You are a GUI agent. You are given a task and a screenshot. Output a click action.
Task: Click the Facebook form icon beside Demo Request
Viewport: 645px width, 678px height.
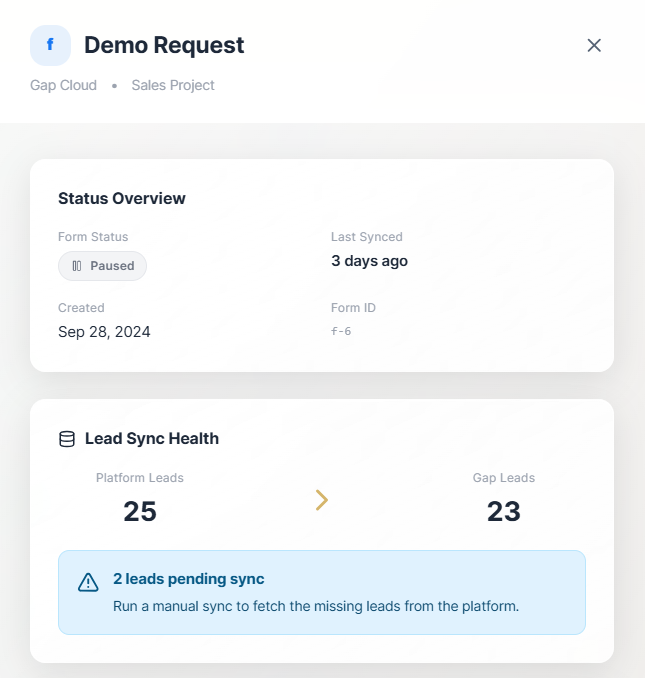point(50,45)
